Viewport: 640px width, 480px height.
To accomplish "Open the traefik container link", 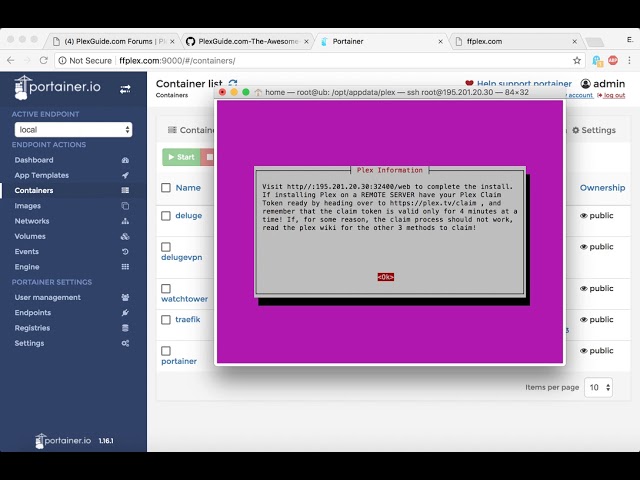I will click(188, 320).
